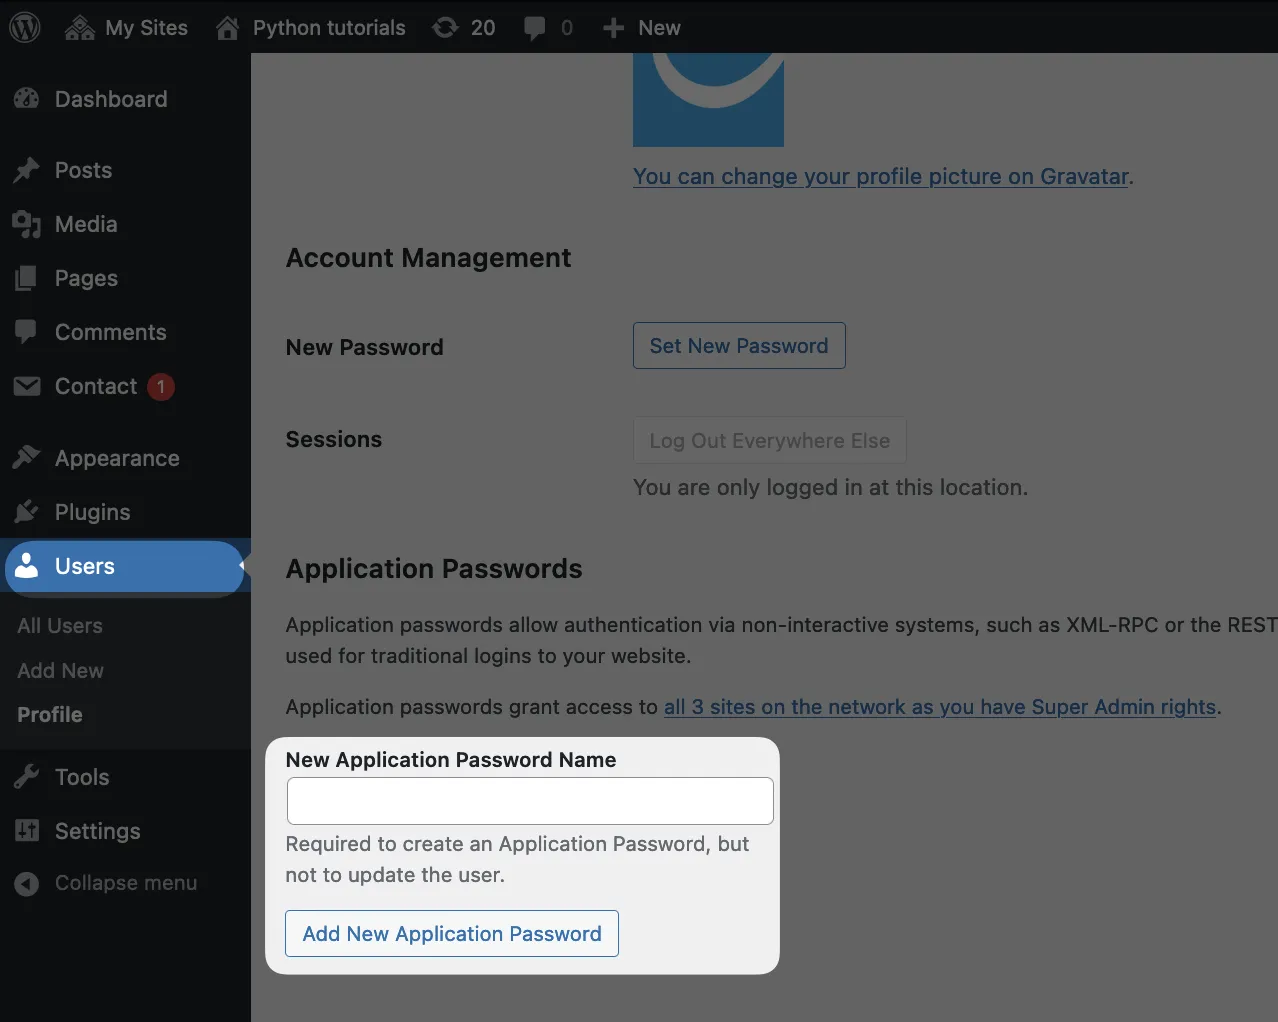Open the Pages section

[86, 278]
